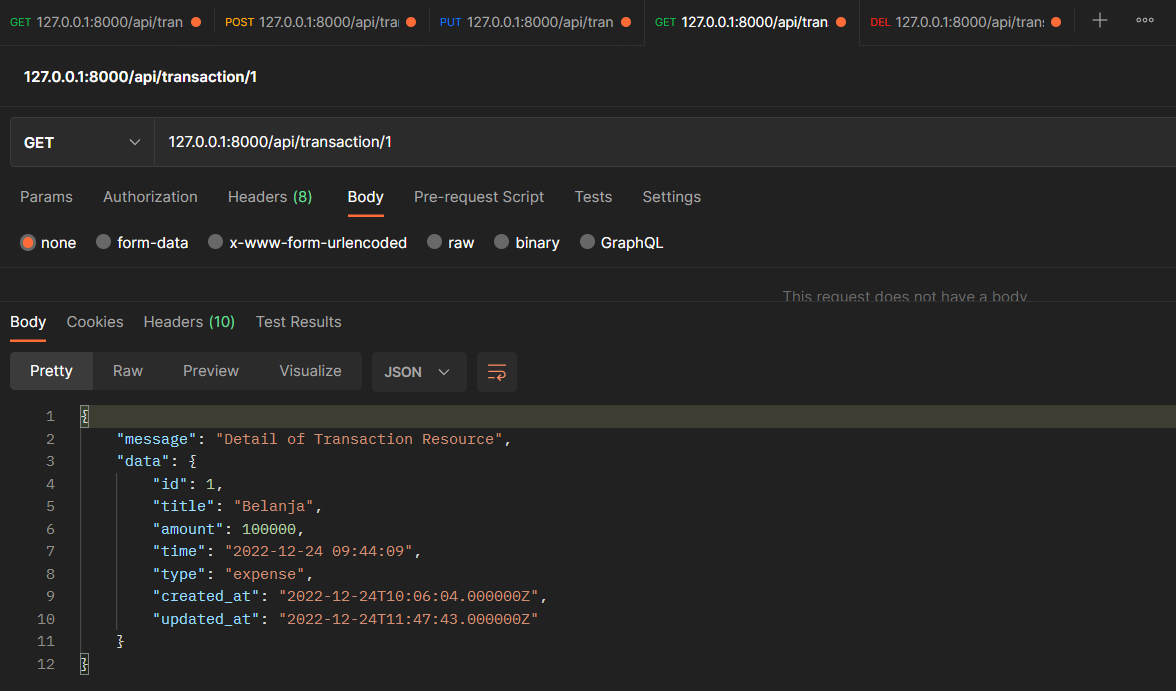Show the Test Results tab
Viewport: 1176px width, 691px height.
point(298,322)
